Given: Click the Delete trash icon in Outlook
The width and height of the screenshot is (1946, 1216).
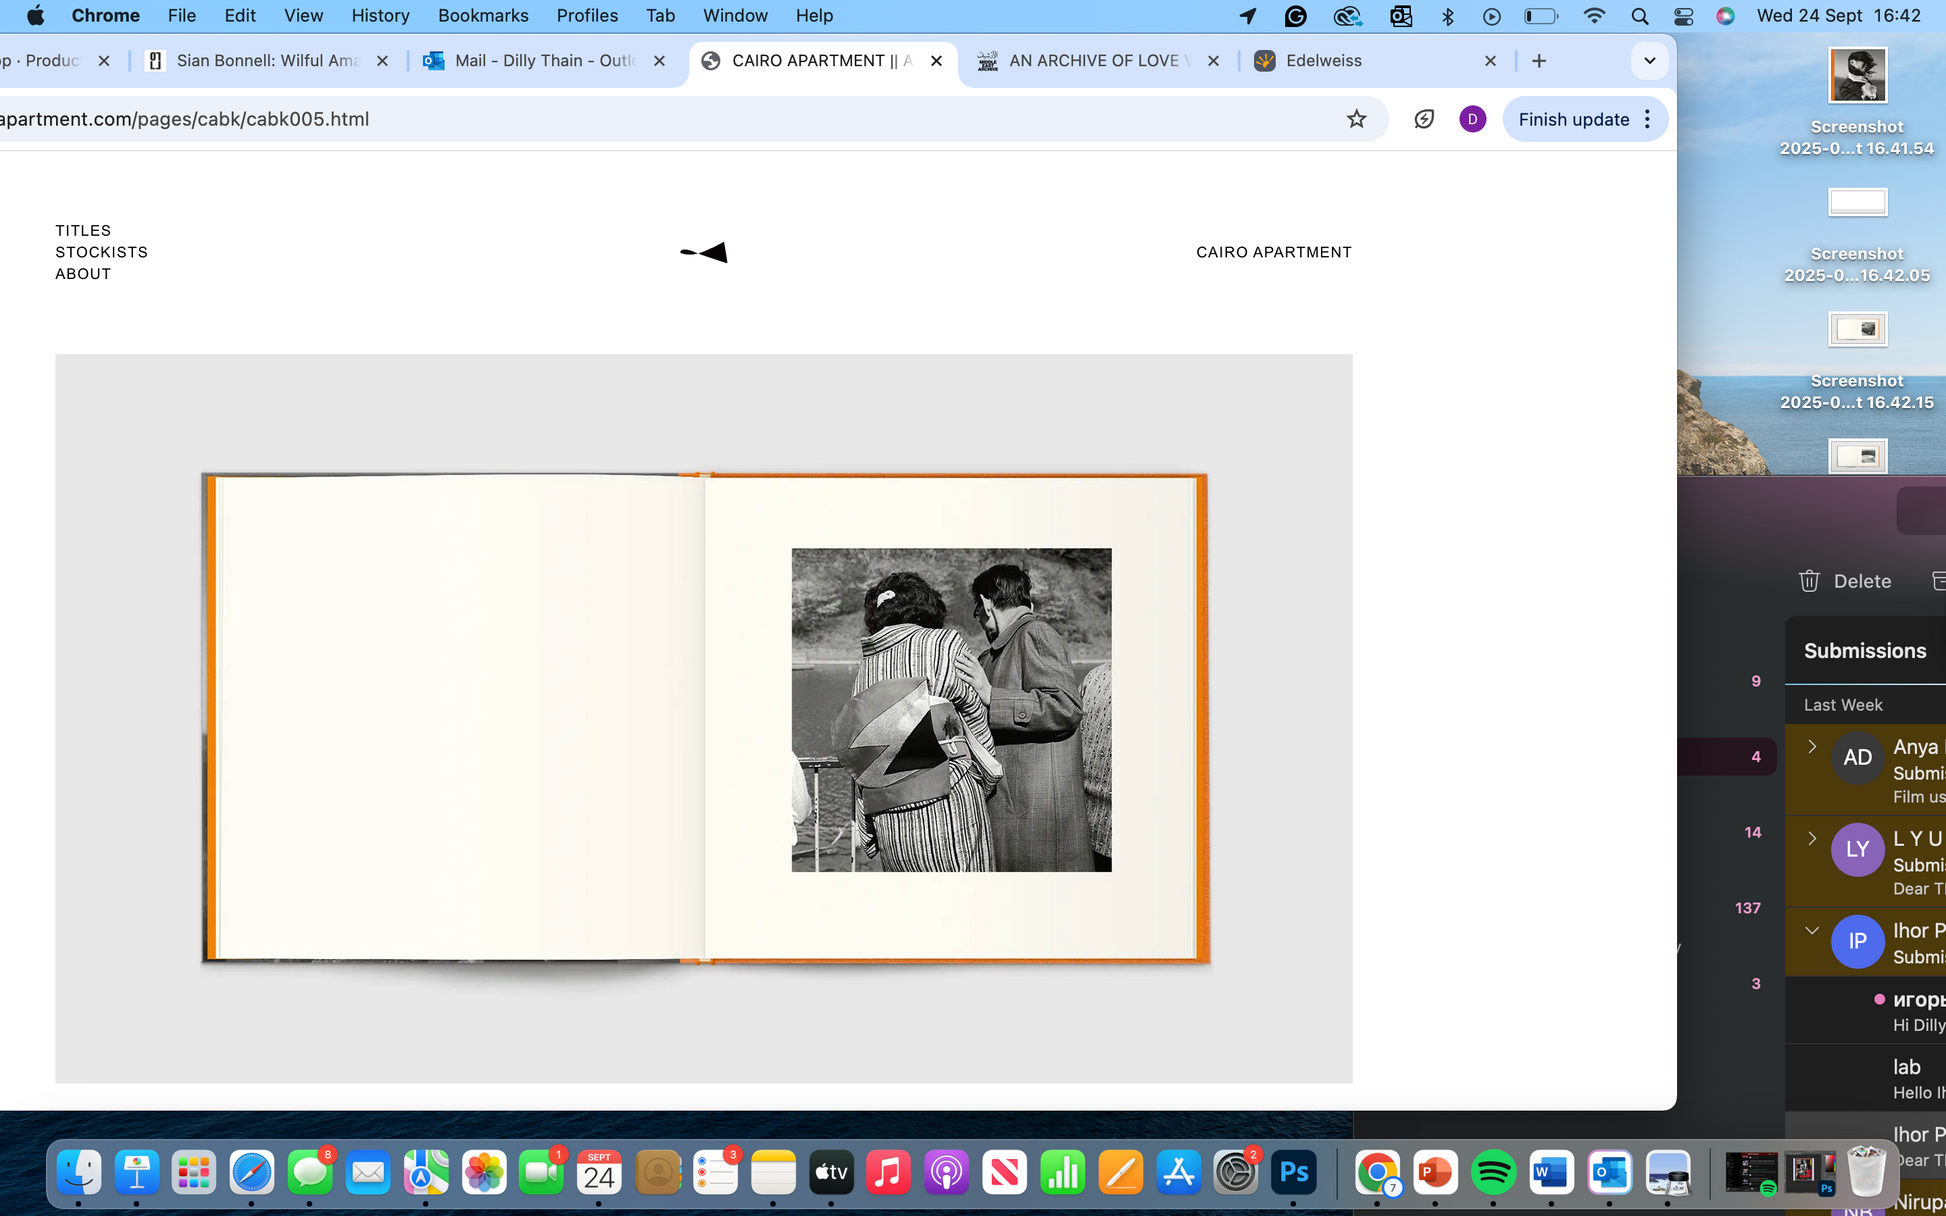Looking at the screenshot, I should coord(1809,581).
